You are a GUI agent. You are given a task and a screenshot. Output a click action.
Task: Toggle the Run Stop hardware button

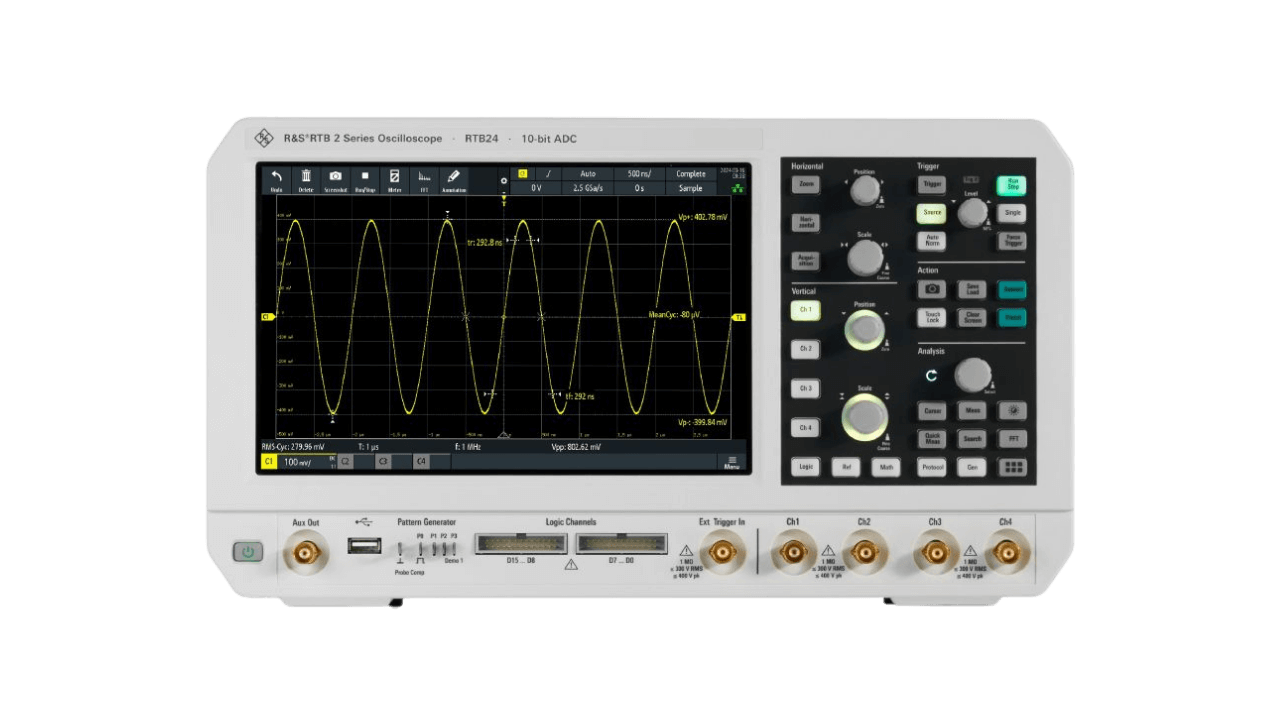pyautogui.click(x=1011, y=185)
